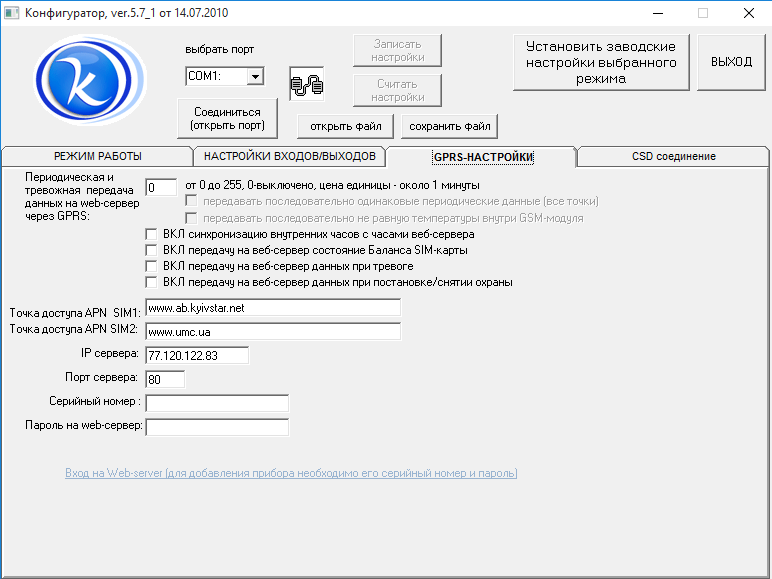
Task: Open НАСТРОЙКИ ВХОДОВ/ВЫХОДОВ tab
Action: point(289,156)
